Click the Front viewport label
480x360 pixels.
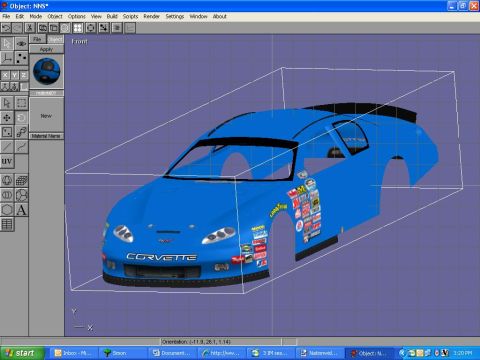click(x=80, y=41)
